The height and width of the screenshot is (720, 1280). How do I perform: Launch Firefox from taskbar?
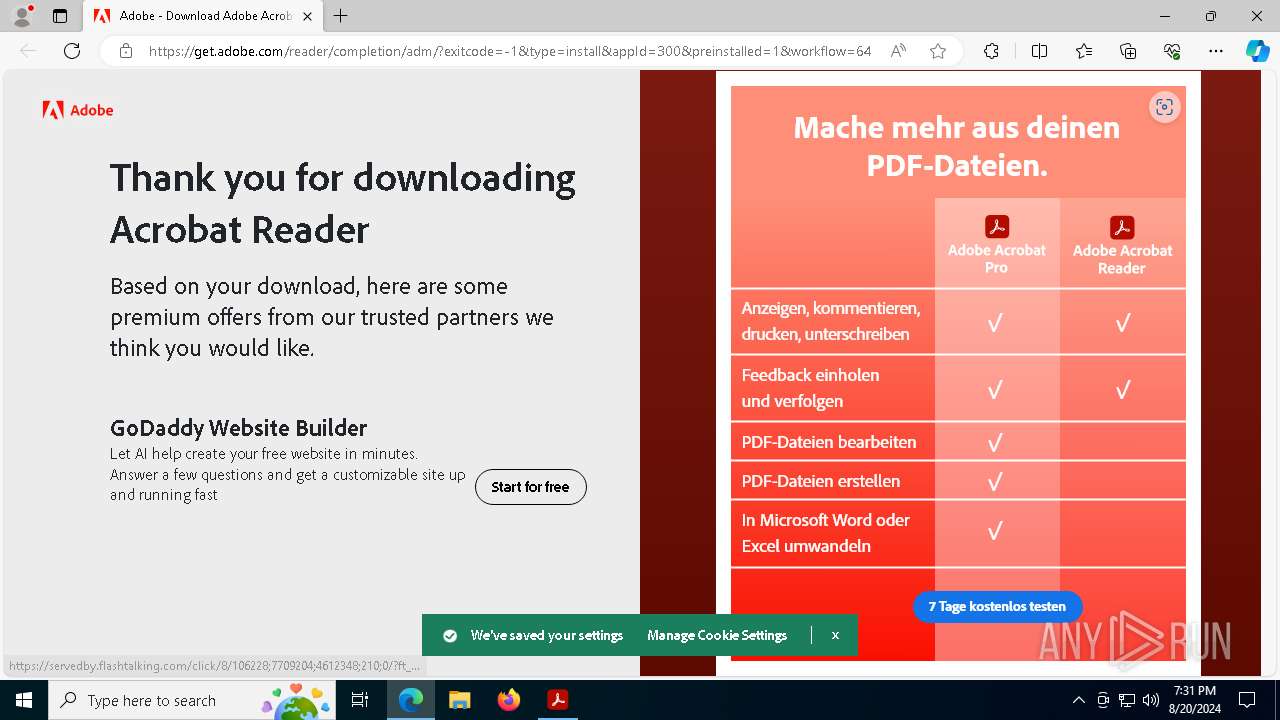(x=508, y=700)
